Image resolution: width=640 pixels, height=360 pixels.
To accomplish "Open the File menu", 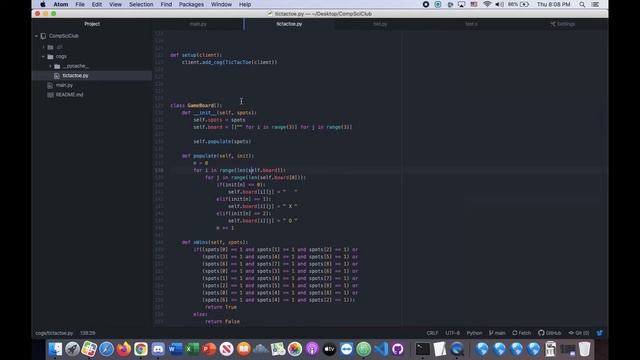I will [x=80, y=4].
